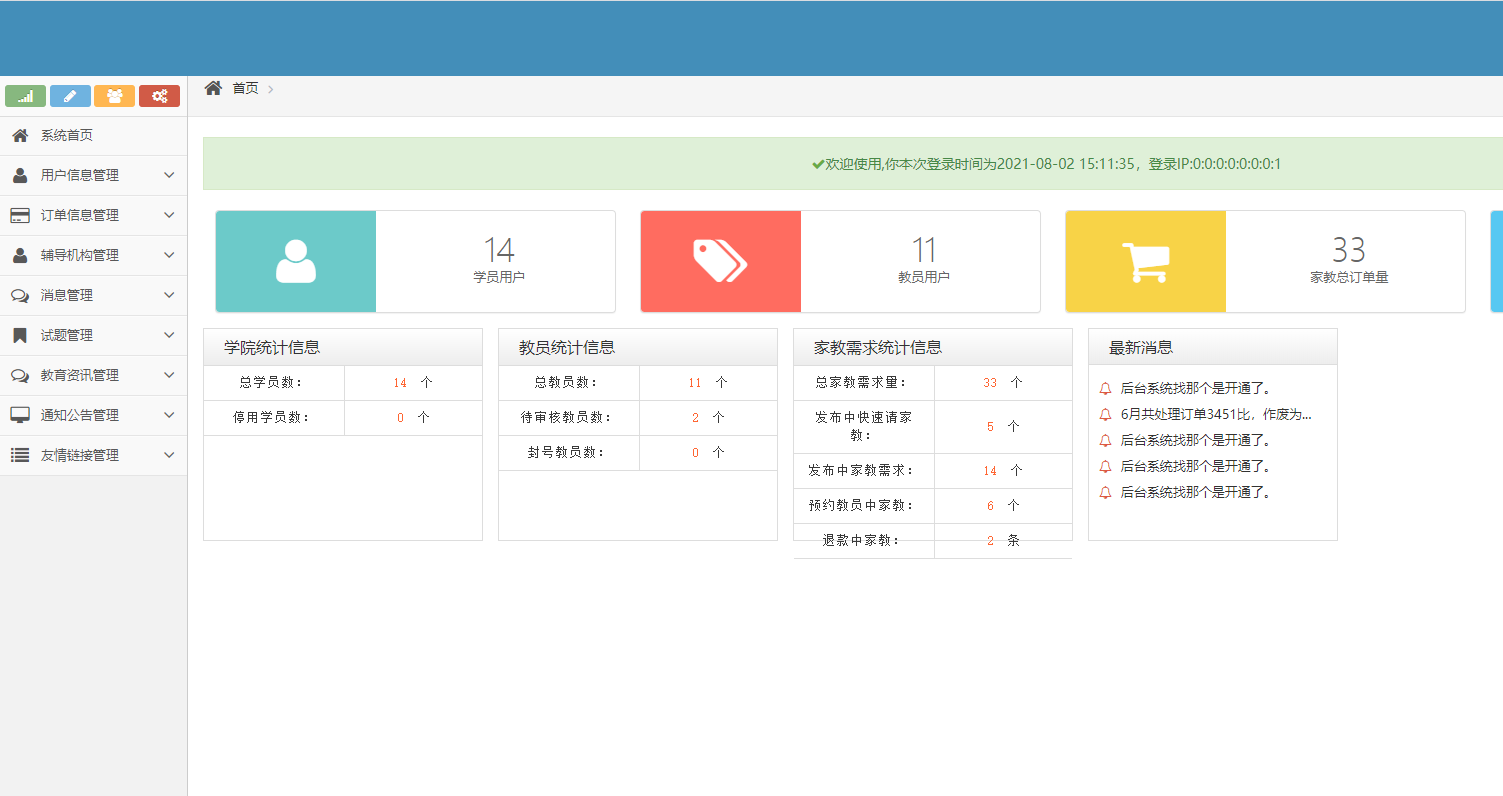This screenshot has height=796, width=1503.
Task: Open the message about 6月共处理订单3451比
Action: click(x=1215, y=414)
